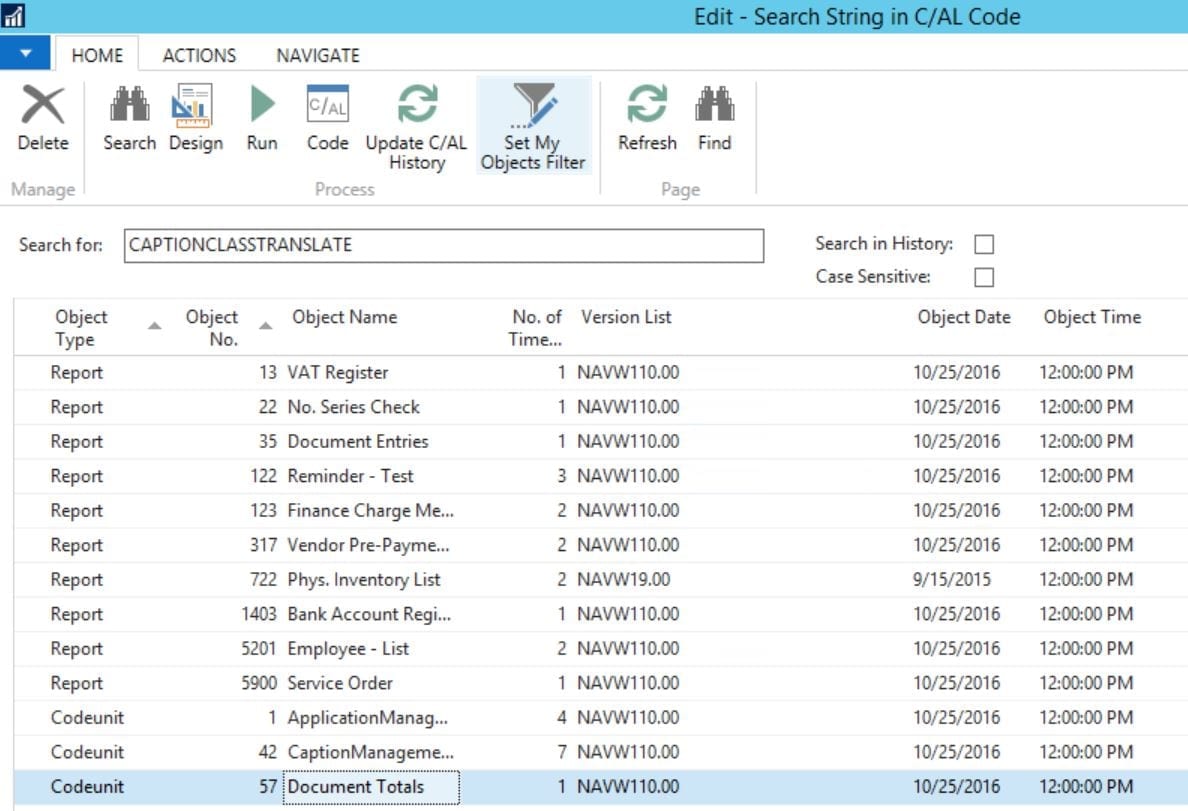Open the ACTIONS ribbon tab
The image size is (1188, 811).
(x=199, y=55)
